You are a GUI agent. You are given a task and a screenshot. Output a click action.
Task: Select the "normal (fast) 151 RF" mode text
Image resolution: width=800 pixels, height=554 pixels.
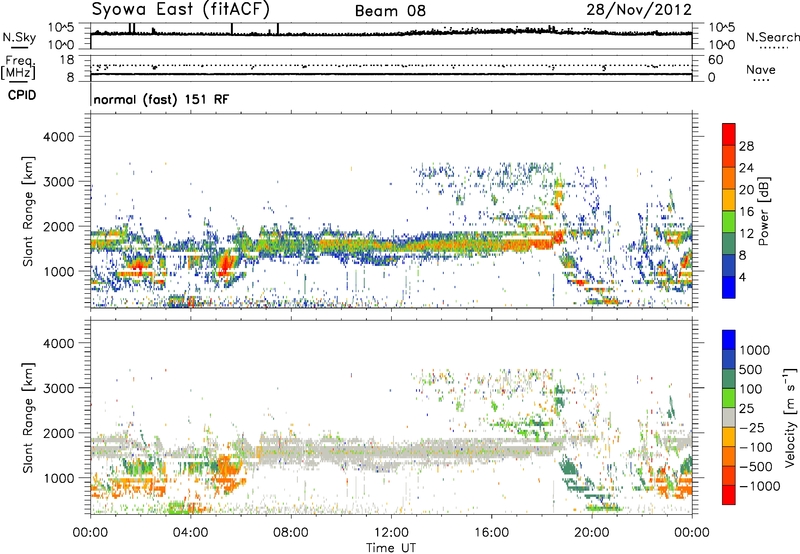[161, 99]
